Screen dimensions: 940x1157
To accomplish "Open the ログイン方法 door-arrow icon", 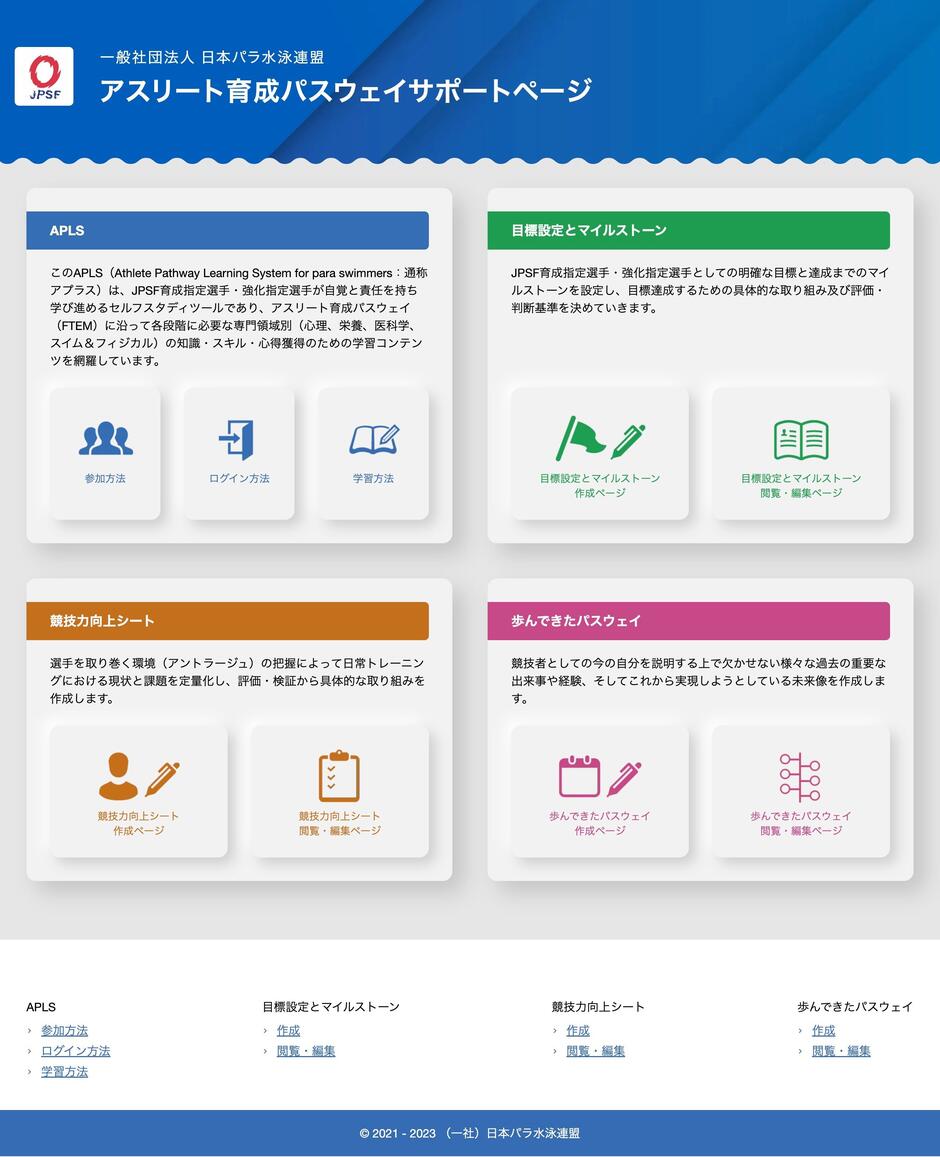I will coord(237,440).
